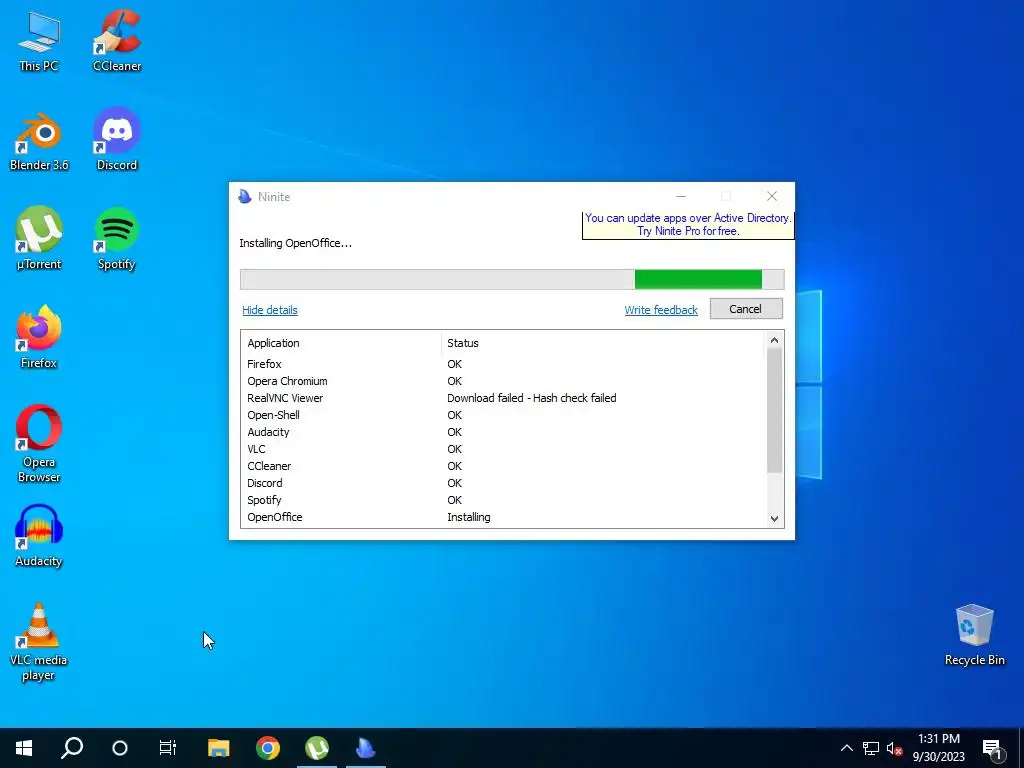This screenshot has height=768, width=1024.
Task: Select the Open-Shell row
Action: 503,415
